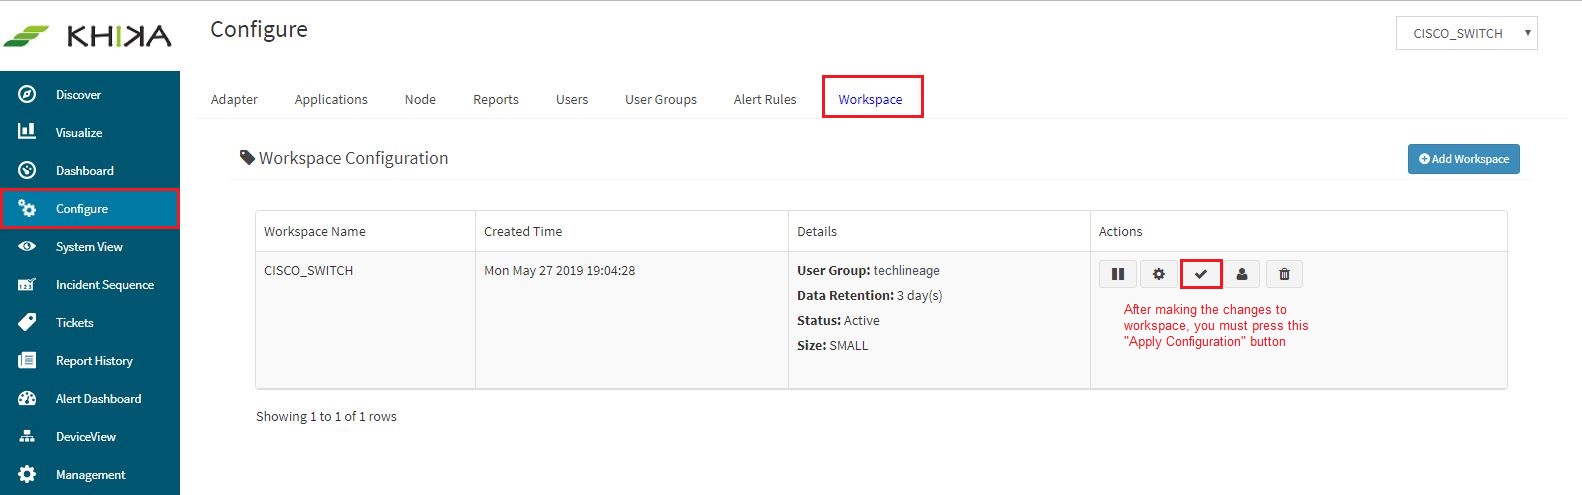The width and height of the screenshot is (1582, 495).
Task: Apply Configuration with the checkmark button
Action: click(1201, 274)
